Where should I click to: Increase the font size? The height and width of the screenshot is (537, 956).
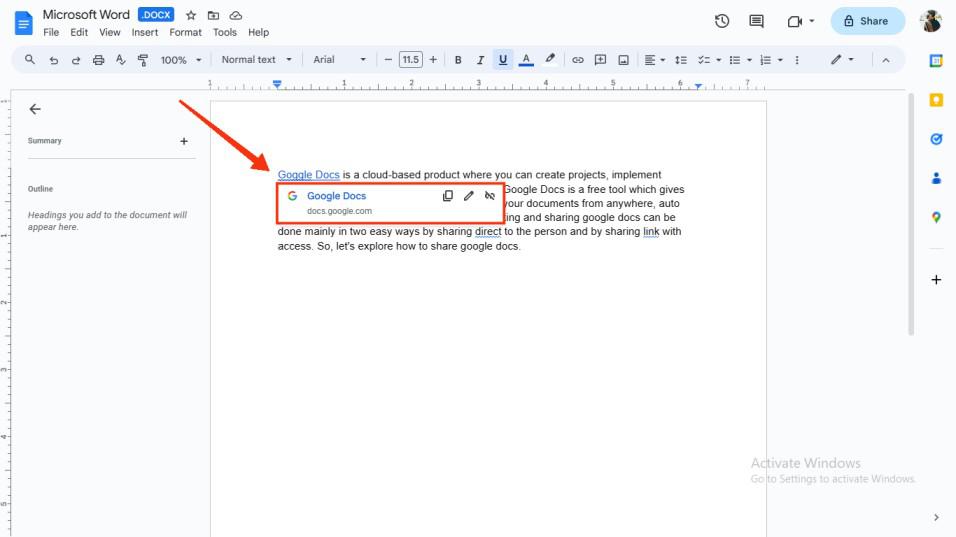click(433, 60)
